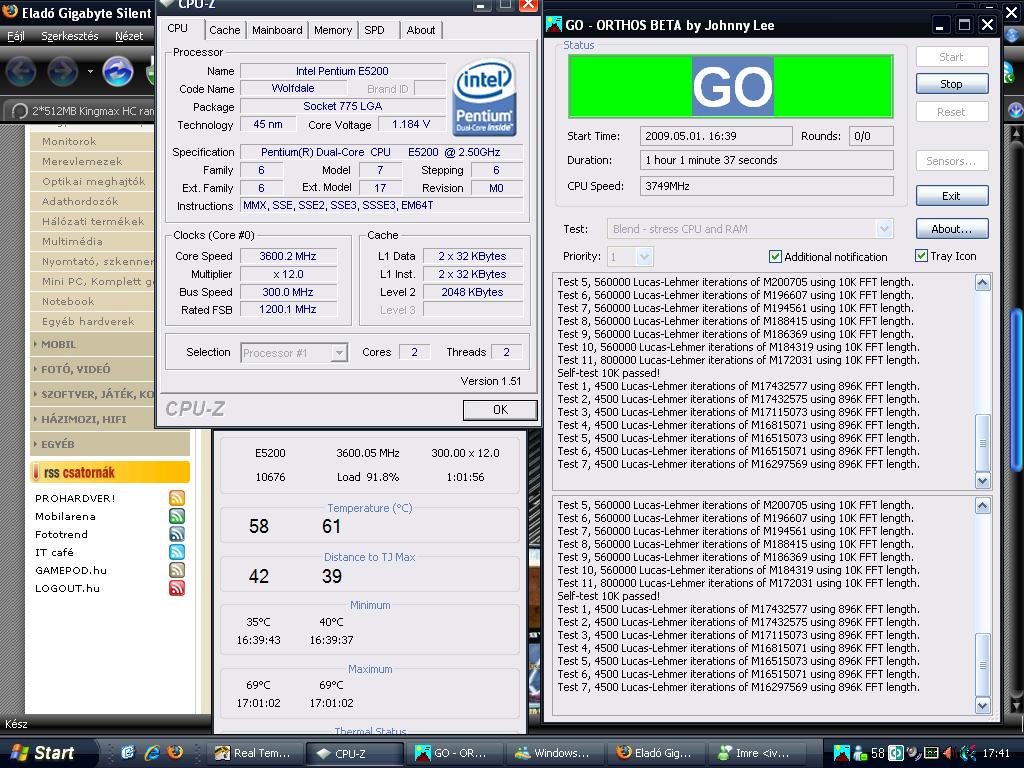
Task: Open the Notebook sidebar link
Action: click(x=68, y=302)
